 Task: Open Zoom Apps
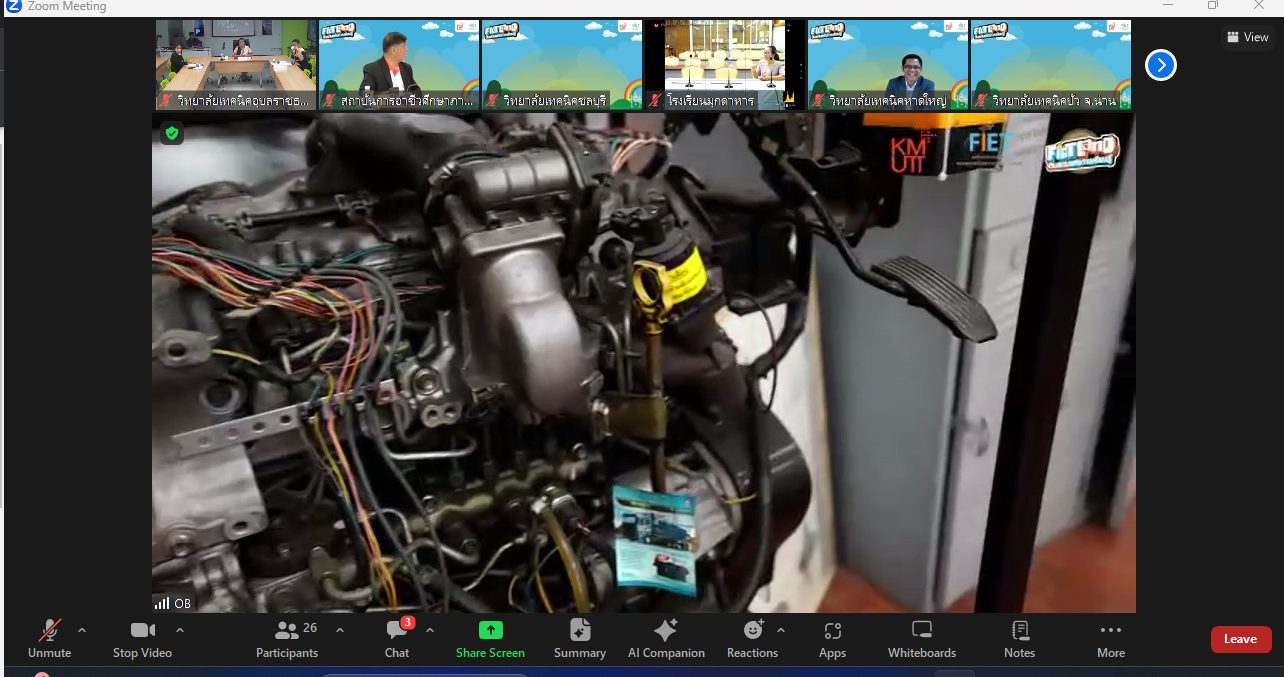832,638
